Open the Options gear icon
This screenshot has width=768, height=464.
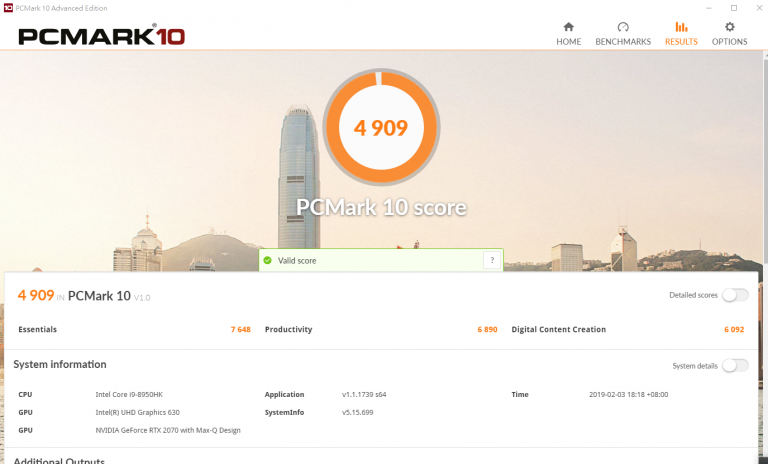coord(729,27)
